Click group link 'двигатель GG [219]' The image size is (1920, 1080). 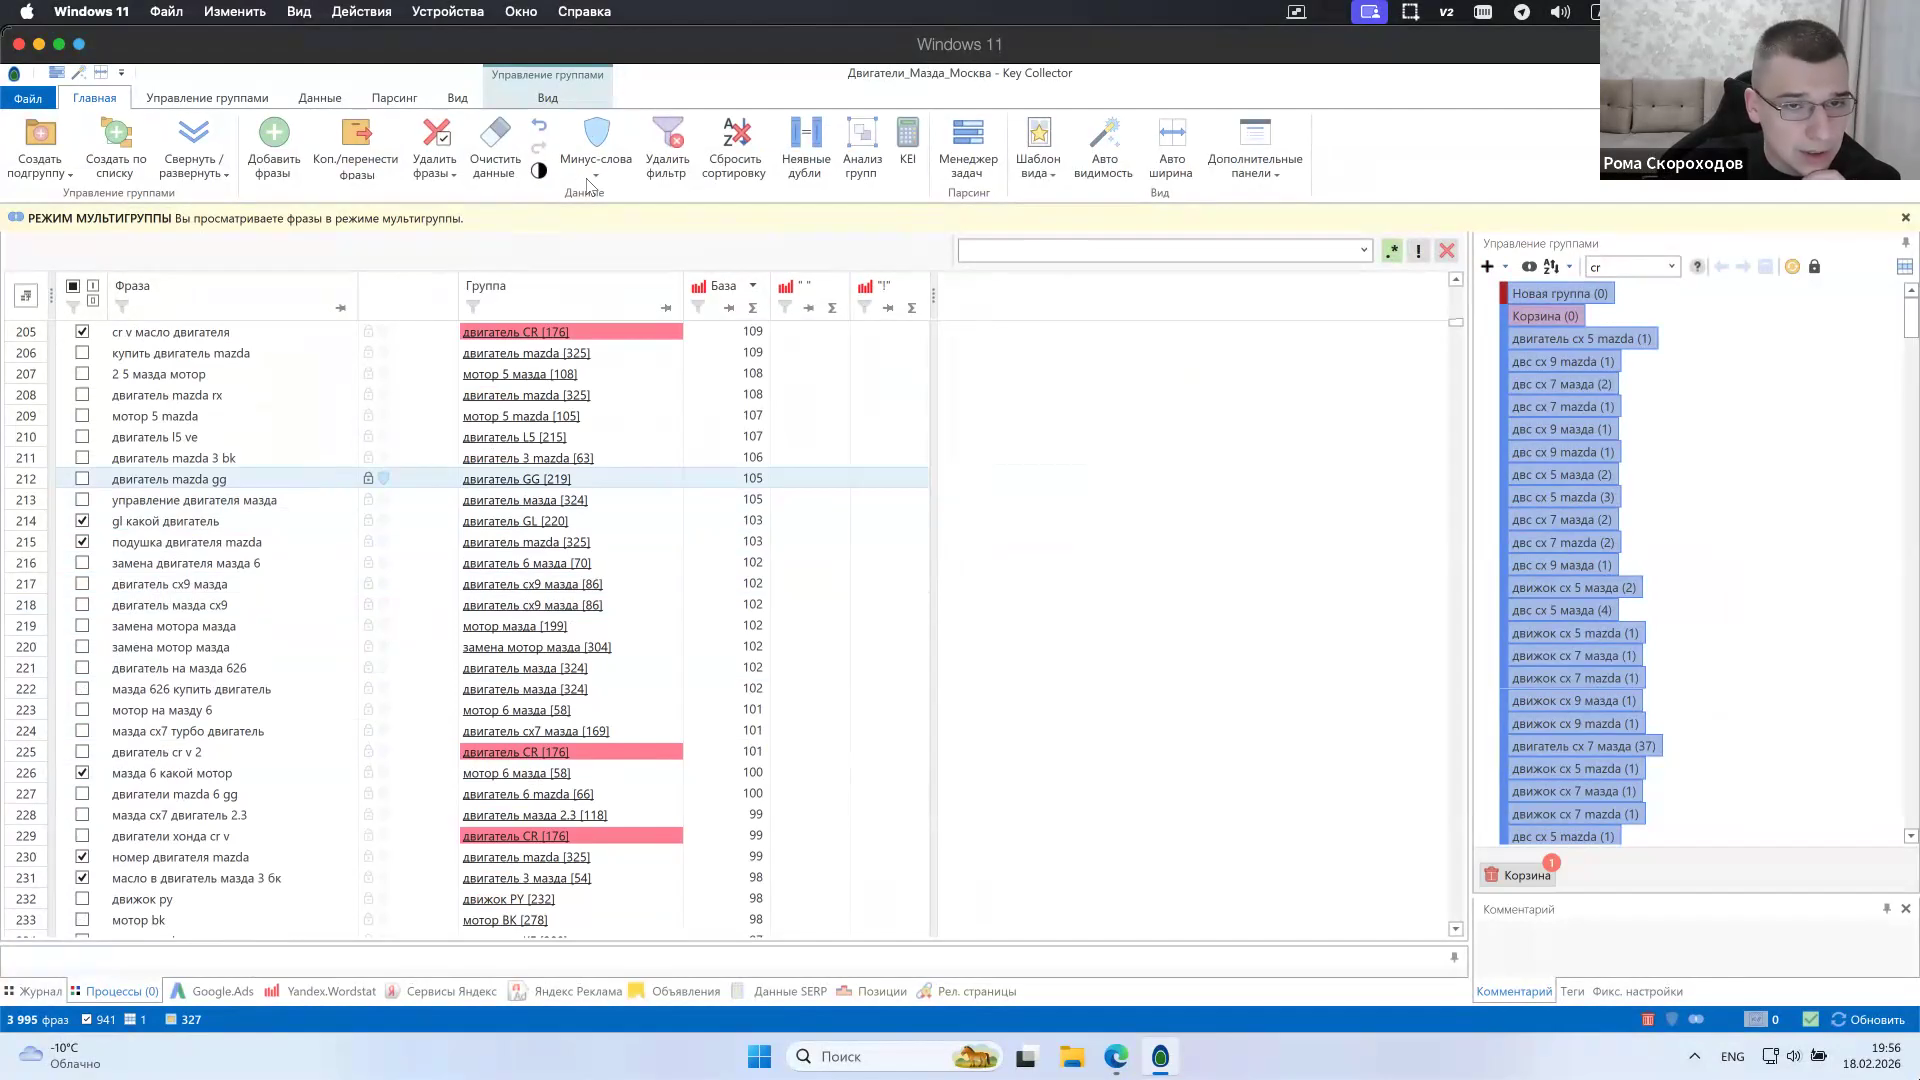[x=516, y=479]
